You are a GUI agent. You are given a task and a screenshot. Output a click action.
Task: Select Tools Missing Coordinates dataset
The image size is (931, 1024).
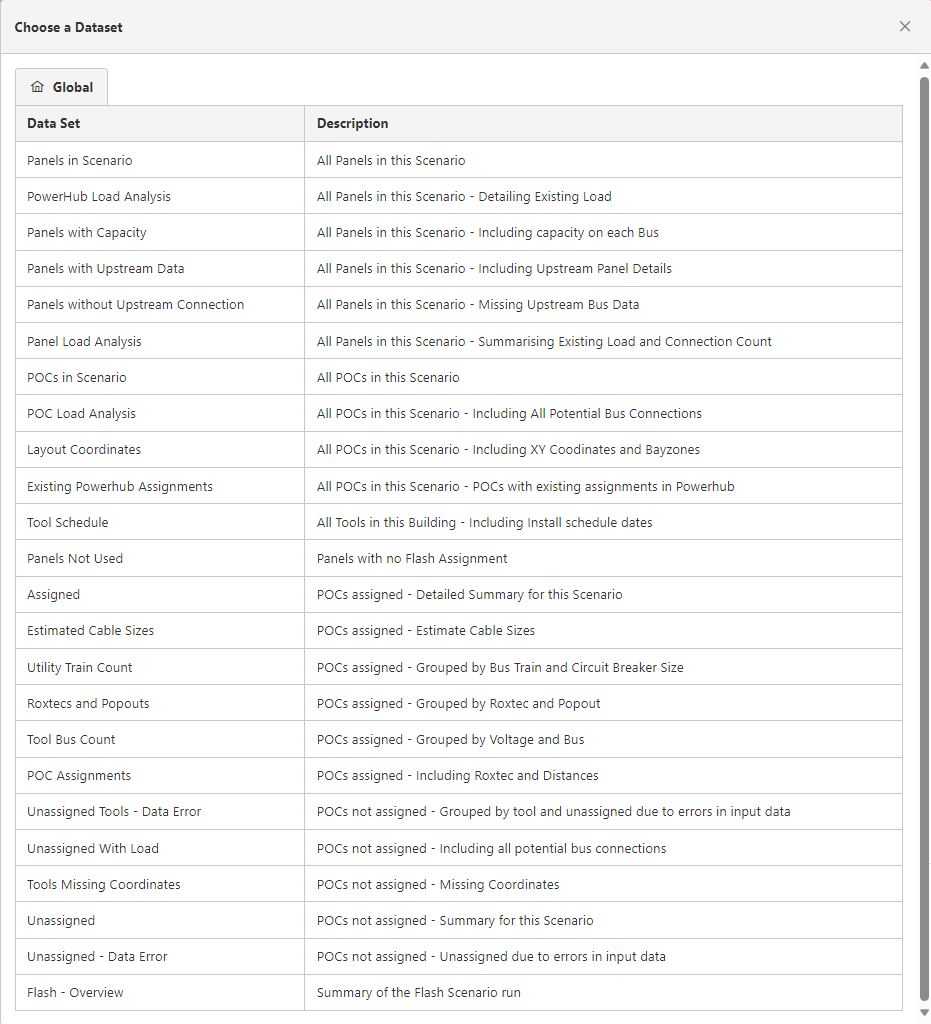[104, 884]
